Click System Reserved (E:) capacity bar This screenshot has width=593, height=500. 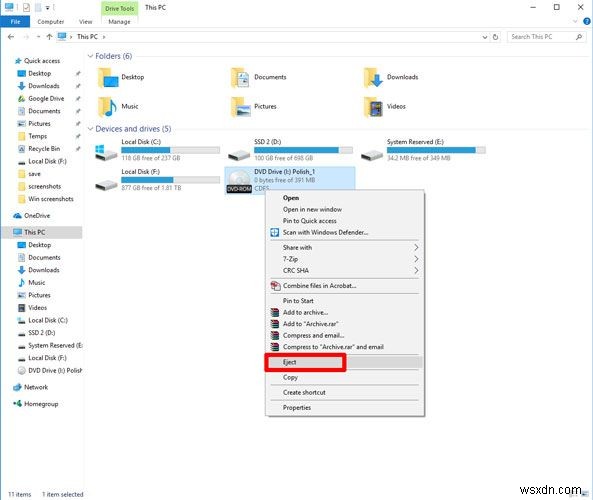pos(436,150)
